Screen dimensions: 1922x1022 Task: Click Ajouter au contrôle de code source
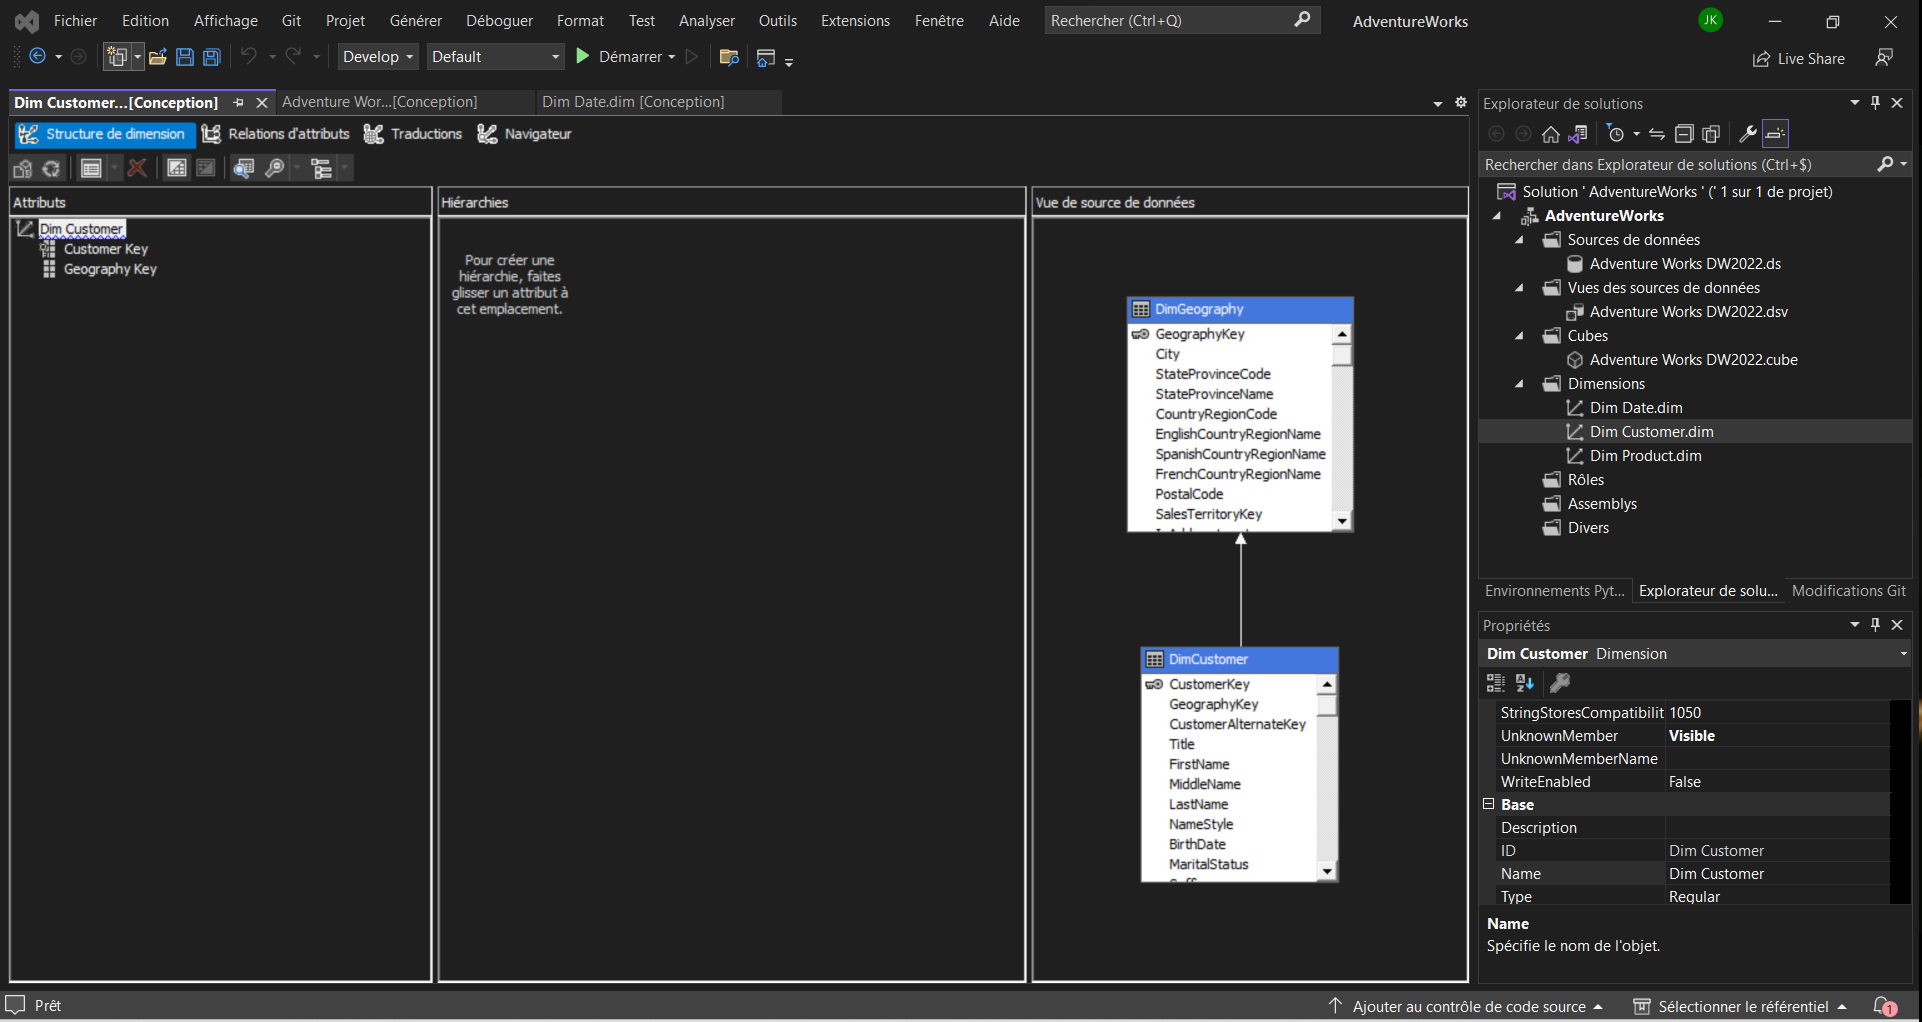(x=1466, y=1006)
